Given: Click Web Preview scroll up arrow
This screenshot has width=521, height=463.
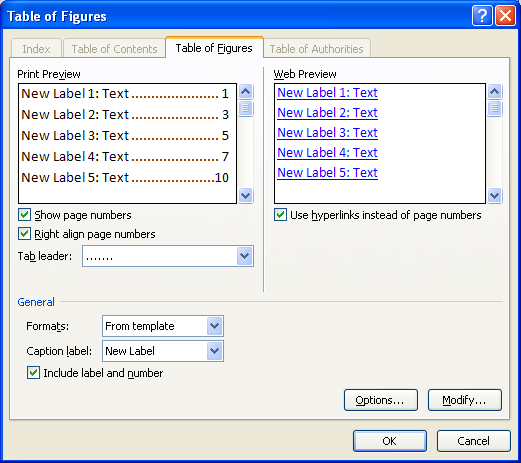Looking at the screenshot, I should click(495, 92).
